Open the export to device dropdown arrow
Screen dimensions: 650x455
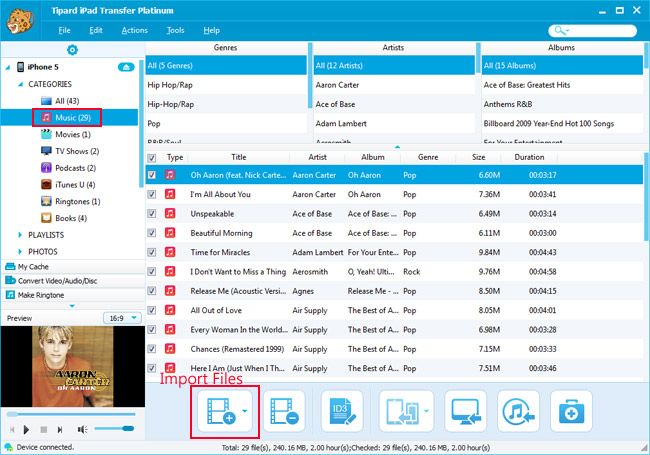[427, 411]
